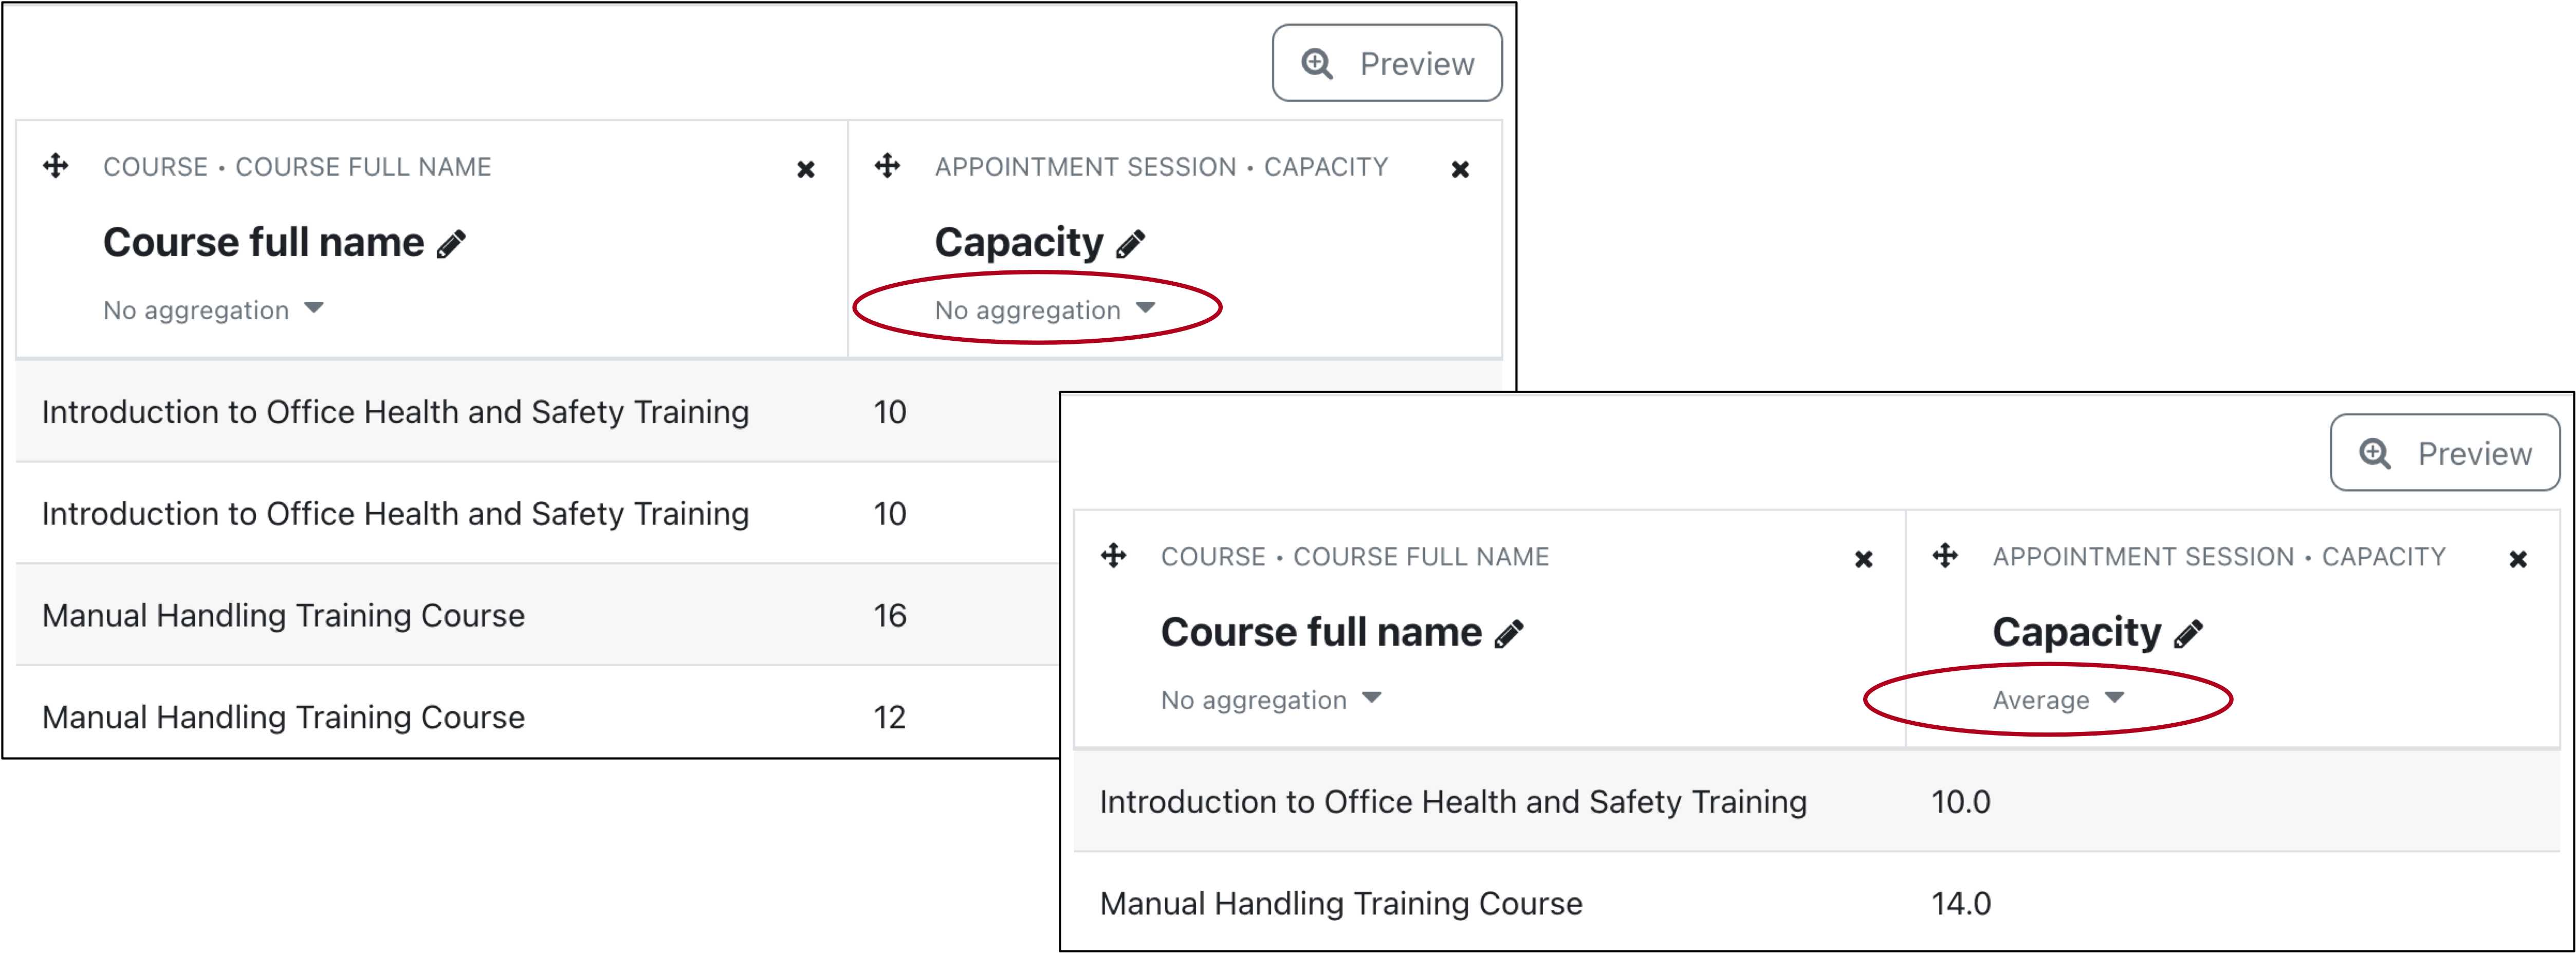Remove Course full name column in back panel
Screen dimensions: 2576x953
(x=805, y=170)
